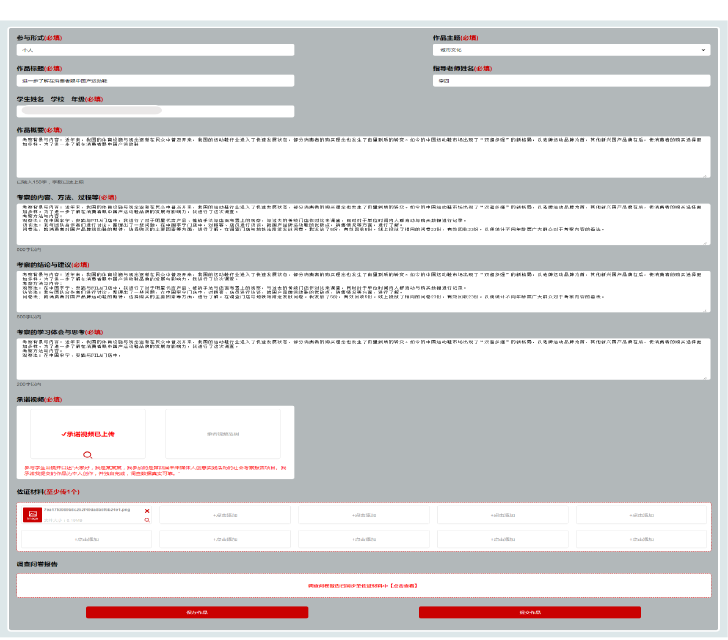Image resolution: width=728 pixels, height=640 pixels.
Task: Click the uploaded 承诺视频 box
Action: click(88, 434)
